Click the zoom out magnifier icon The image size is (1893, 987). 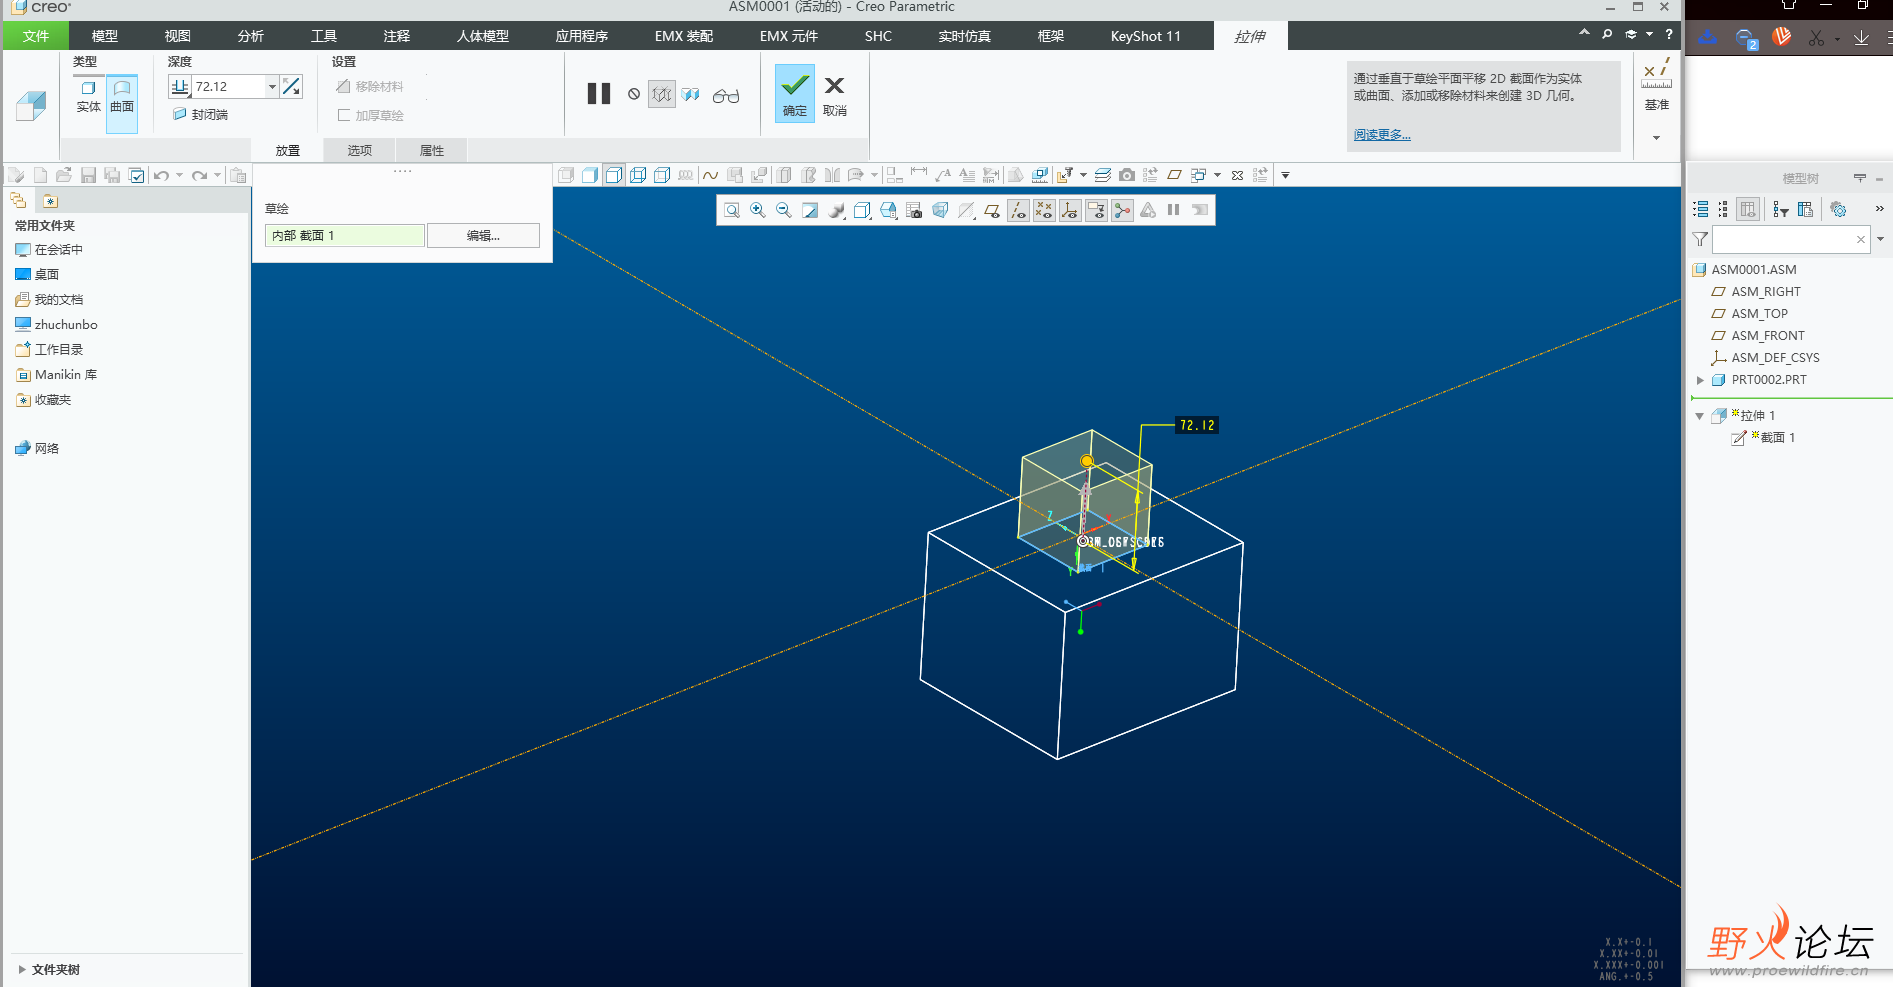pyautogui.click(x=784, y=210)
